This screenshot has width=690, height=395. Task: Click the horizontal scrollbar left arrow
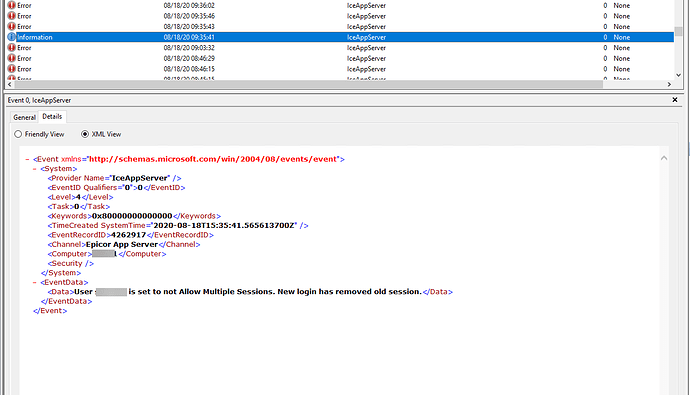10,84
